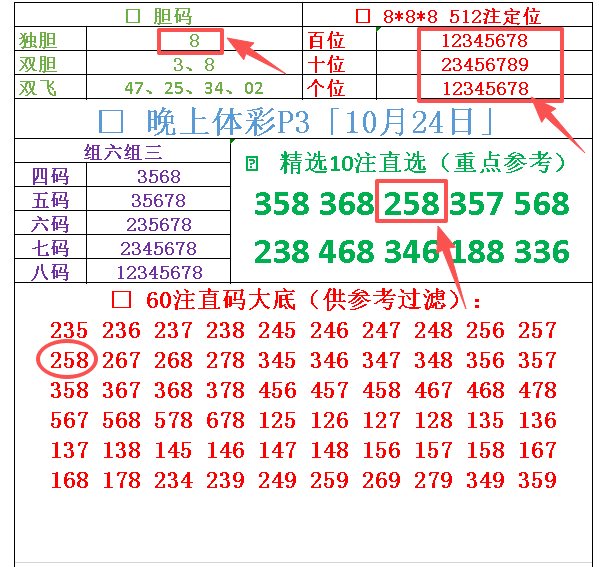Select red number 278
This screenshot has width=601, height=567.
[x=225, y=360]
